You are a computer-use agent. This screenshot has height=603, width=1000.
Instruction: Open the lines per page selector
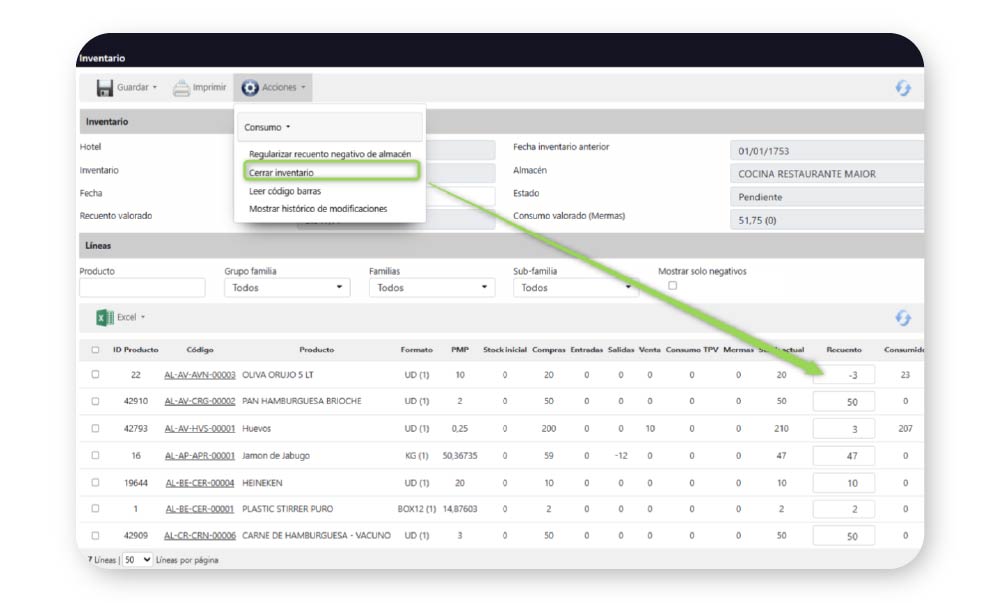click(138, 560)
